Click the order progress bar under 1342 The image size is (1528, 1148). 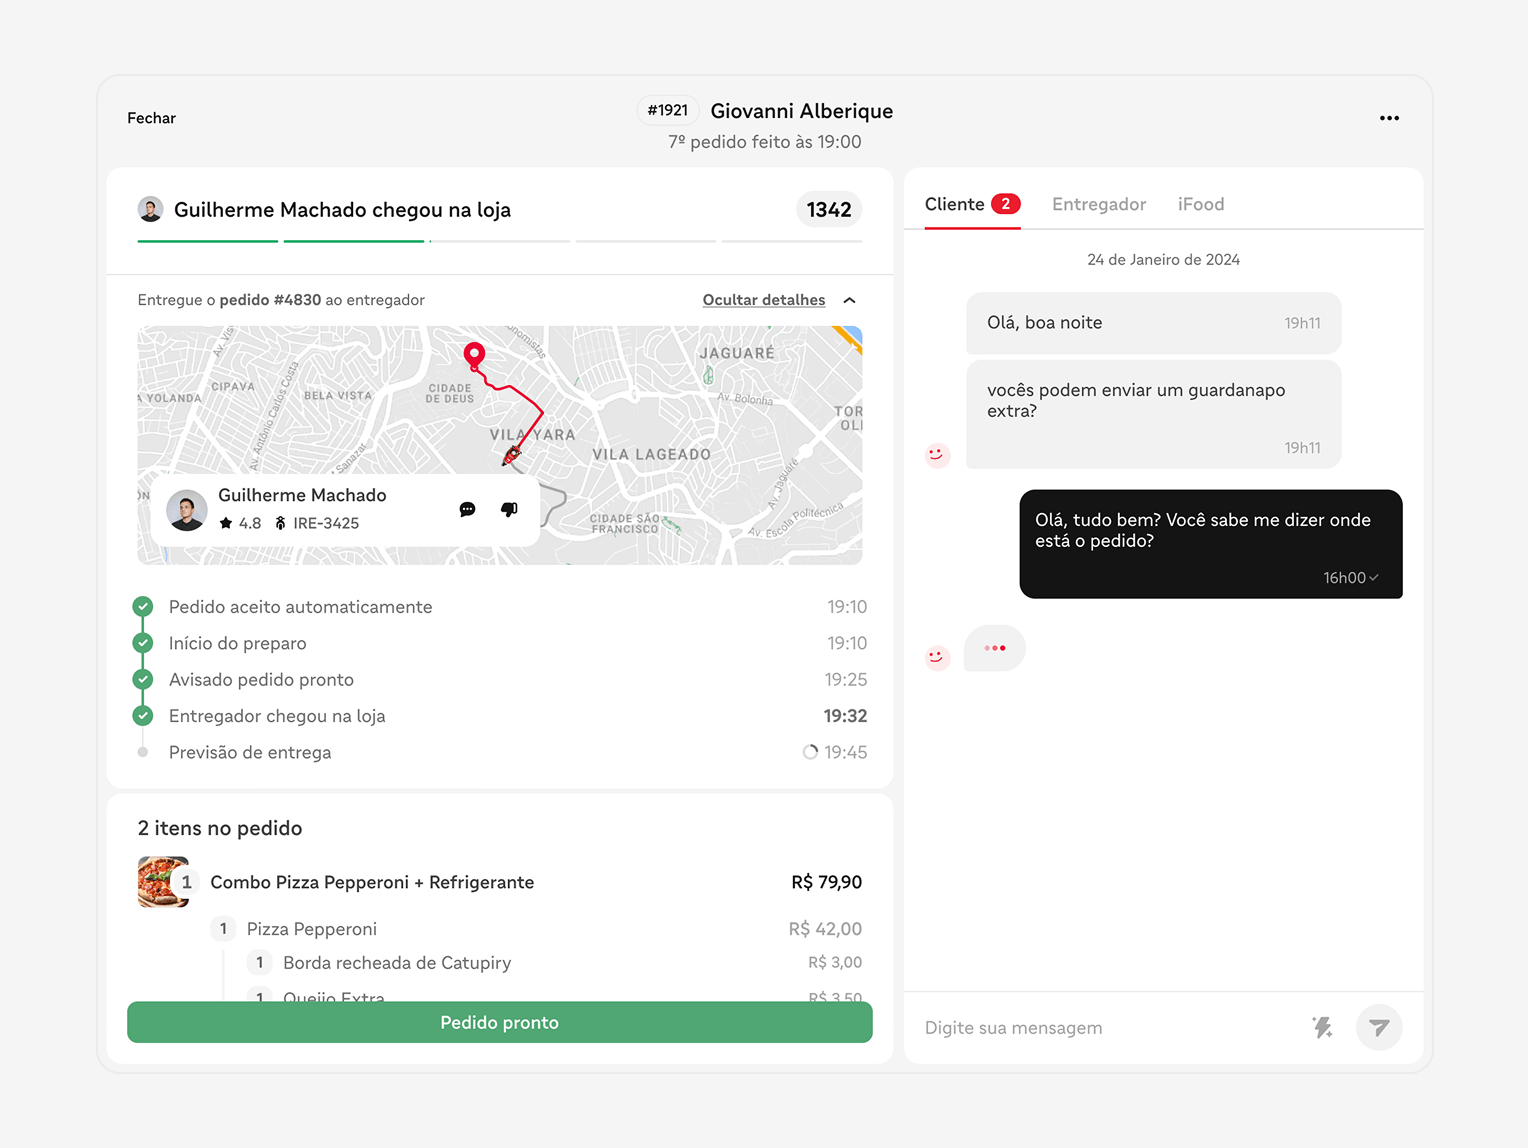tap(499, 240)
